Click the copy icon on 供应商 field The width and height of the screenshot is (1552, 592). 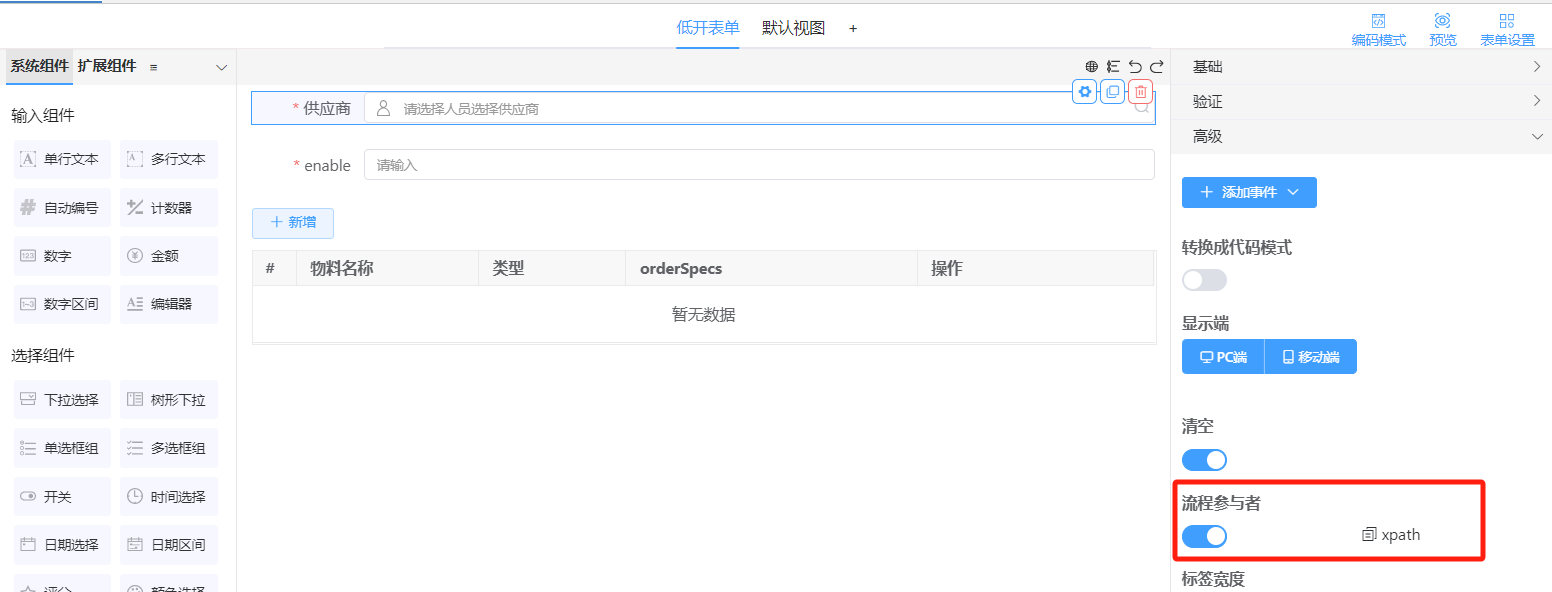1113,91
